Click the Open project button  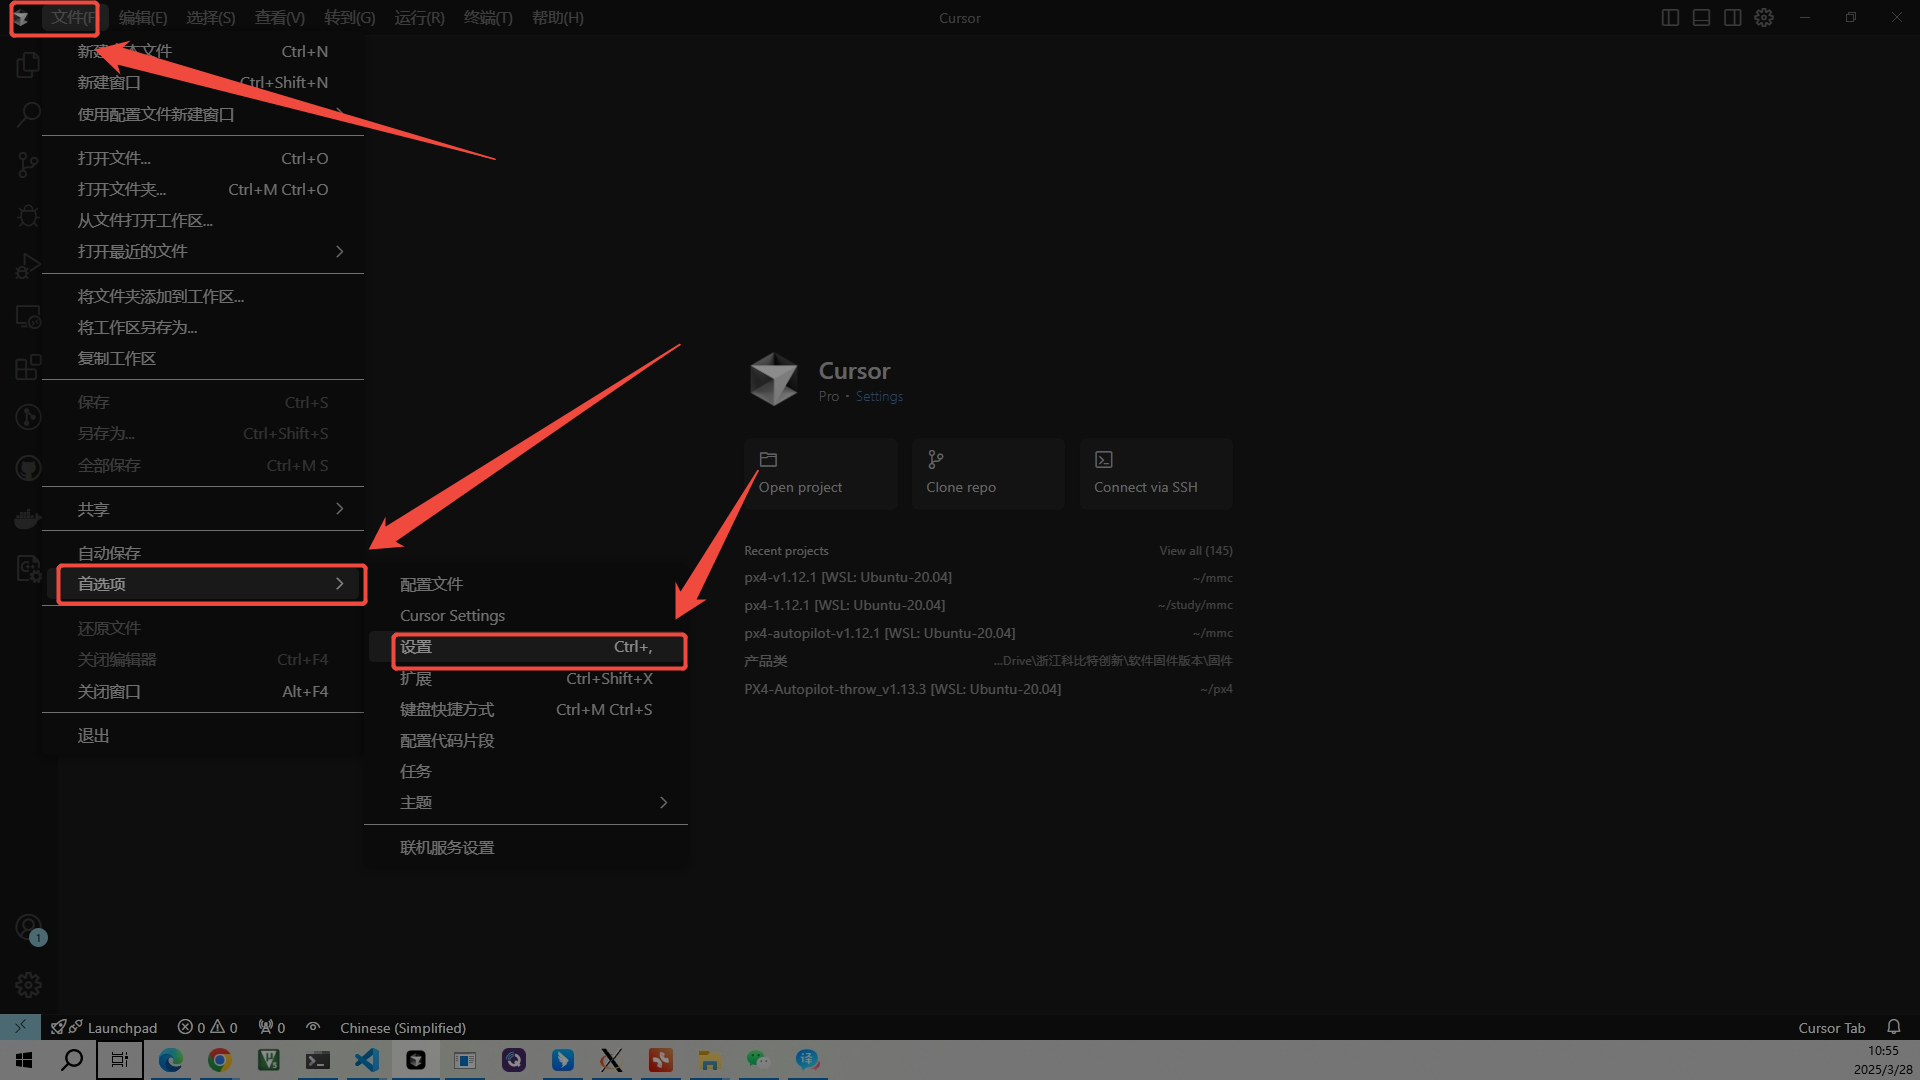point(820,474)
